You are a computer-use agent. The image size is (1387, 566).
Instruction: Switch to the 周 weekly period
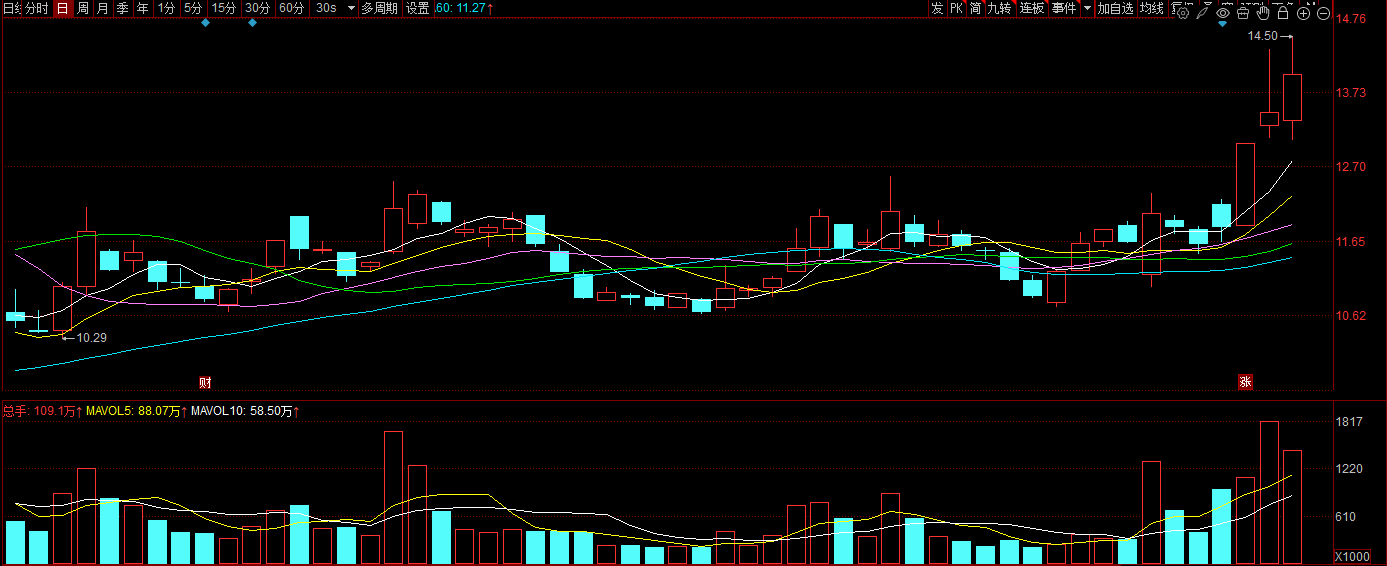83,8
